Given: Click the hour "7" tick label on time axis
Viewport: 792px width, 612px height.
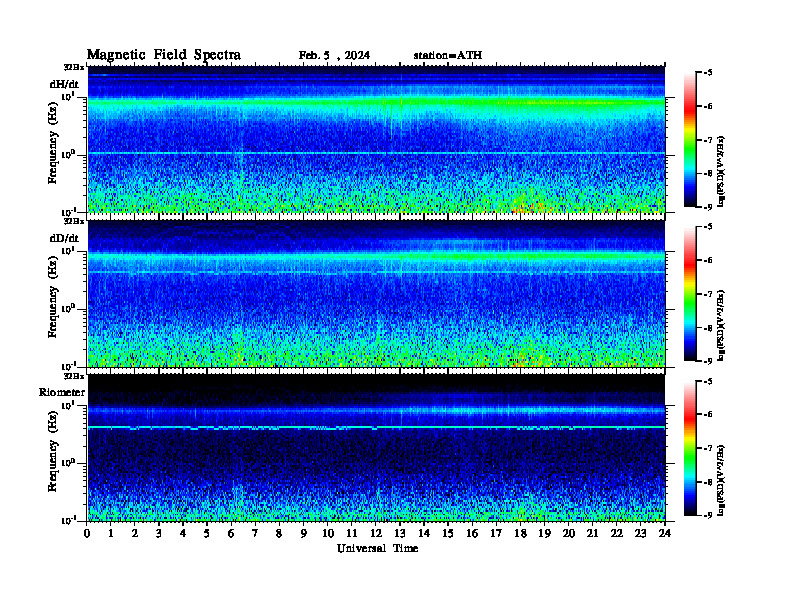Looking at the screenshot, I should click(x=256, y=534).
